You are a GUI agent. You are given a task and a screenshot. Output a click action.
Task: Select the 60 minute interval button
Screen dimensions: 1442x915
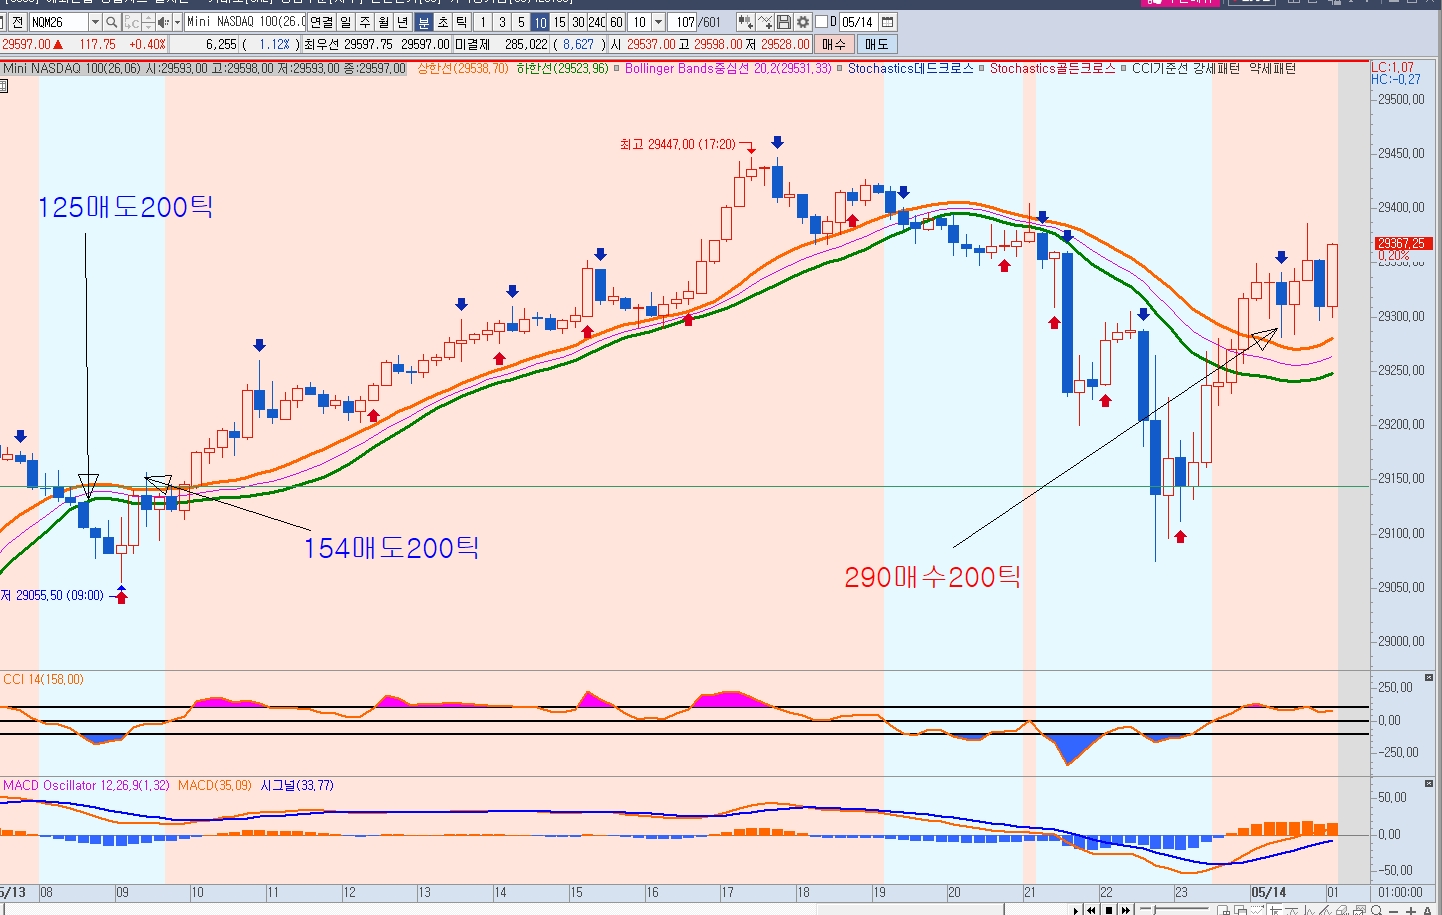point(616,22)
